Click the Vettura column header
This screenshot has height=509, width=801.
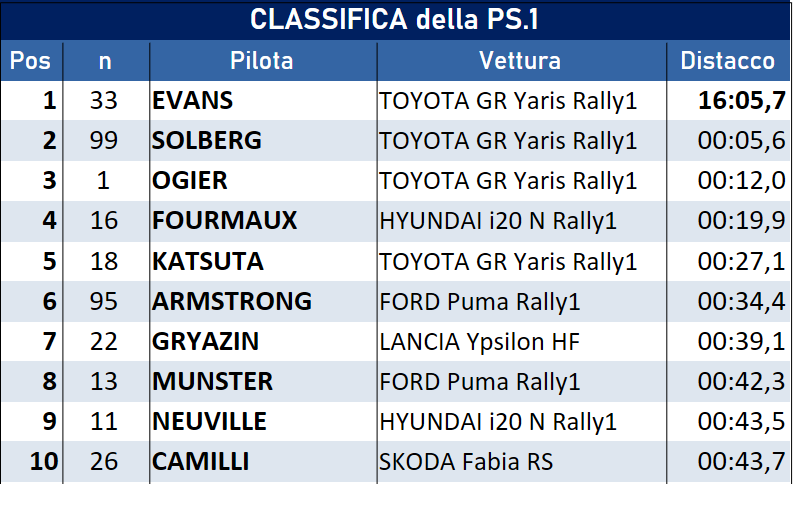click(520, 60)
